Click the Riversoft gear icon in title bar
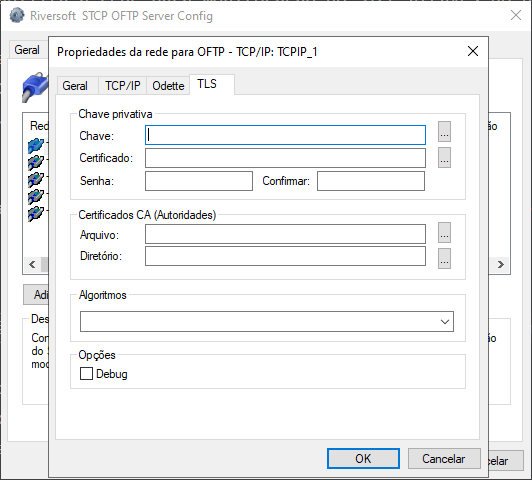Screen dimensions: 532x480 click(17, 16)
